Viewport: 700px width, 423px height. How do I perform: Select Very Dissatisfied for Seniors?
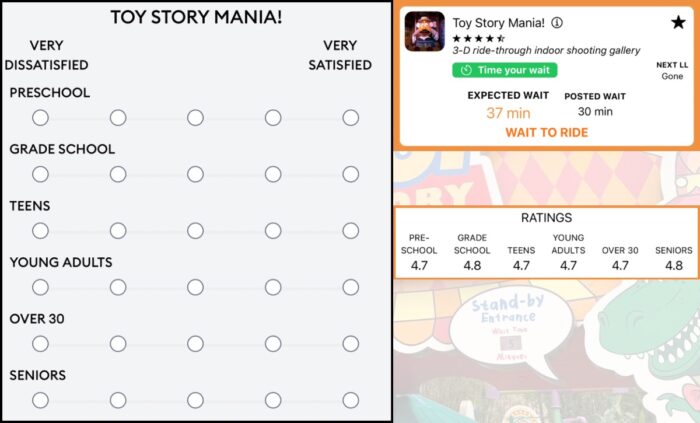pyautogui.click(x=40, y=400)
